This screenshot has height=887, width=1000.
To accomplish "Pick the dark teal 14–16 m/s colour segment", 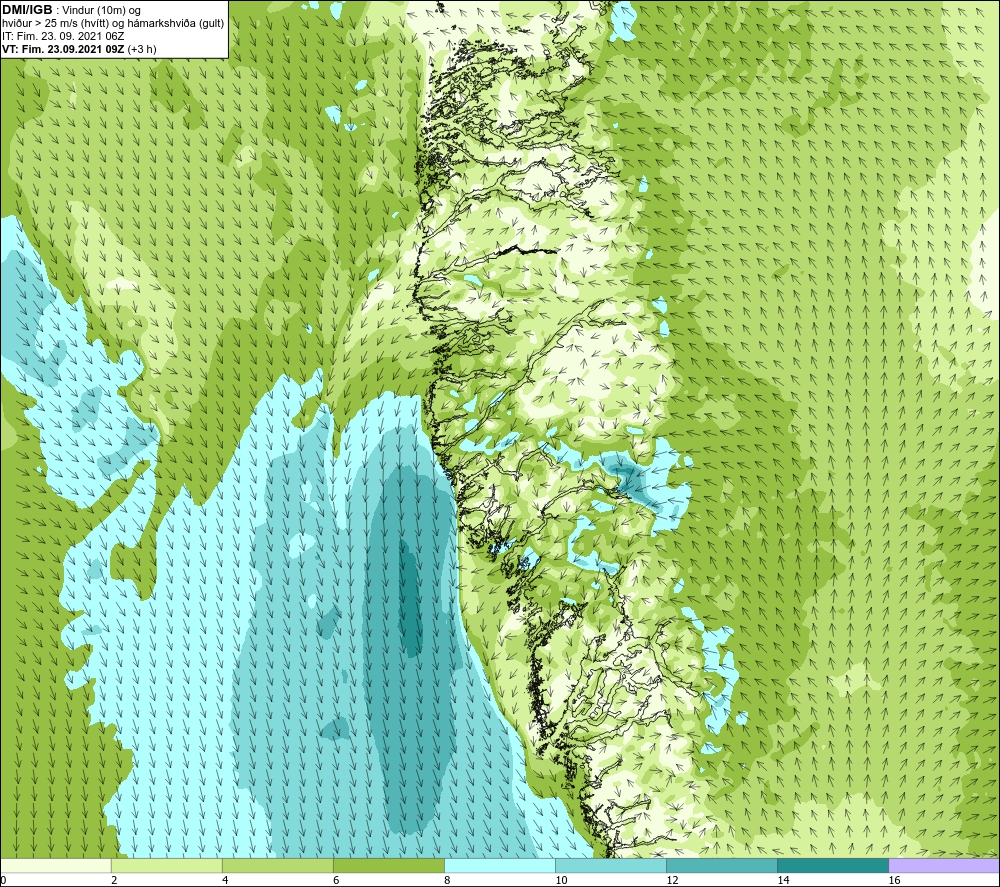I will (x=833, y=865).
